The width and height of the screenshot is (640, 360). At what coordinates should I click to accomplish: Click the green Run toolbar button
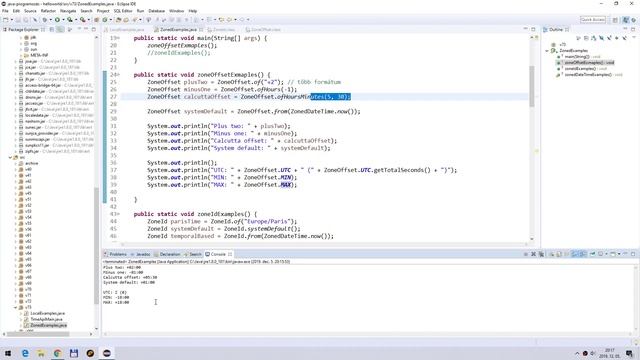point(57,20)
